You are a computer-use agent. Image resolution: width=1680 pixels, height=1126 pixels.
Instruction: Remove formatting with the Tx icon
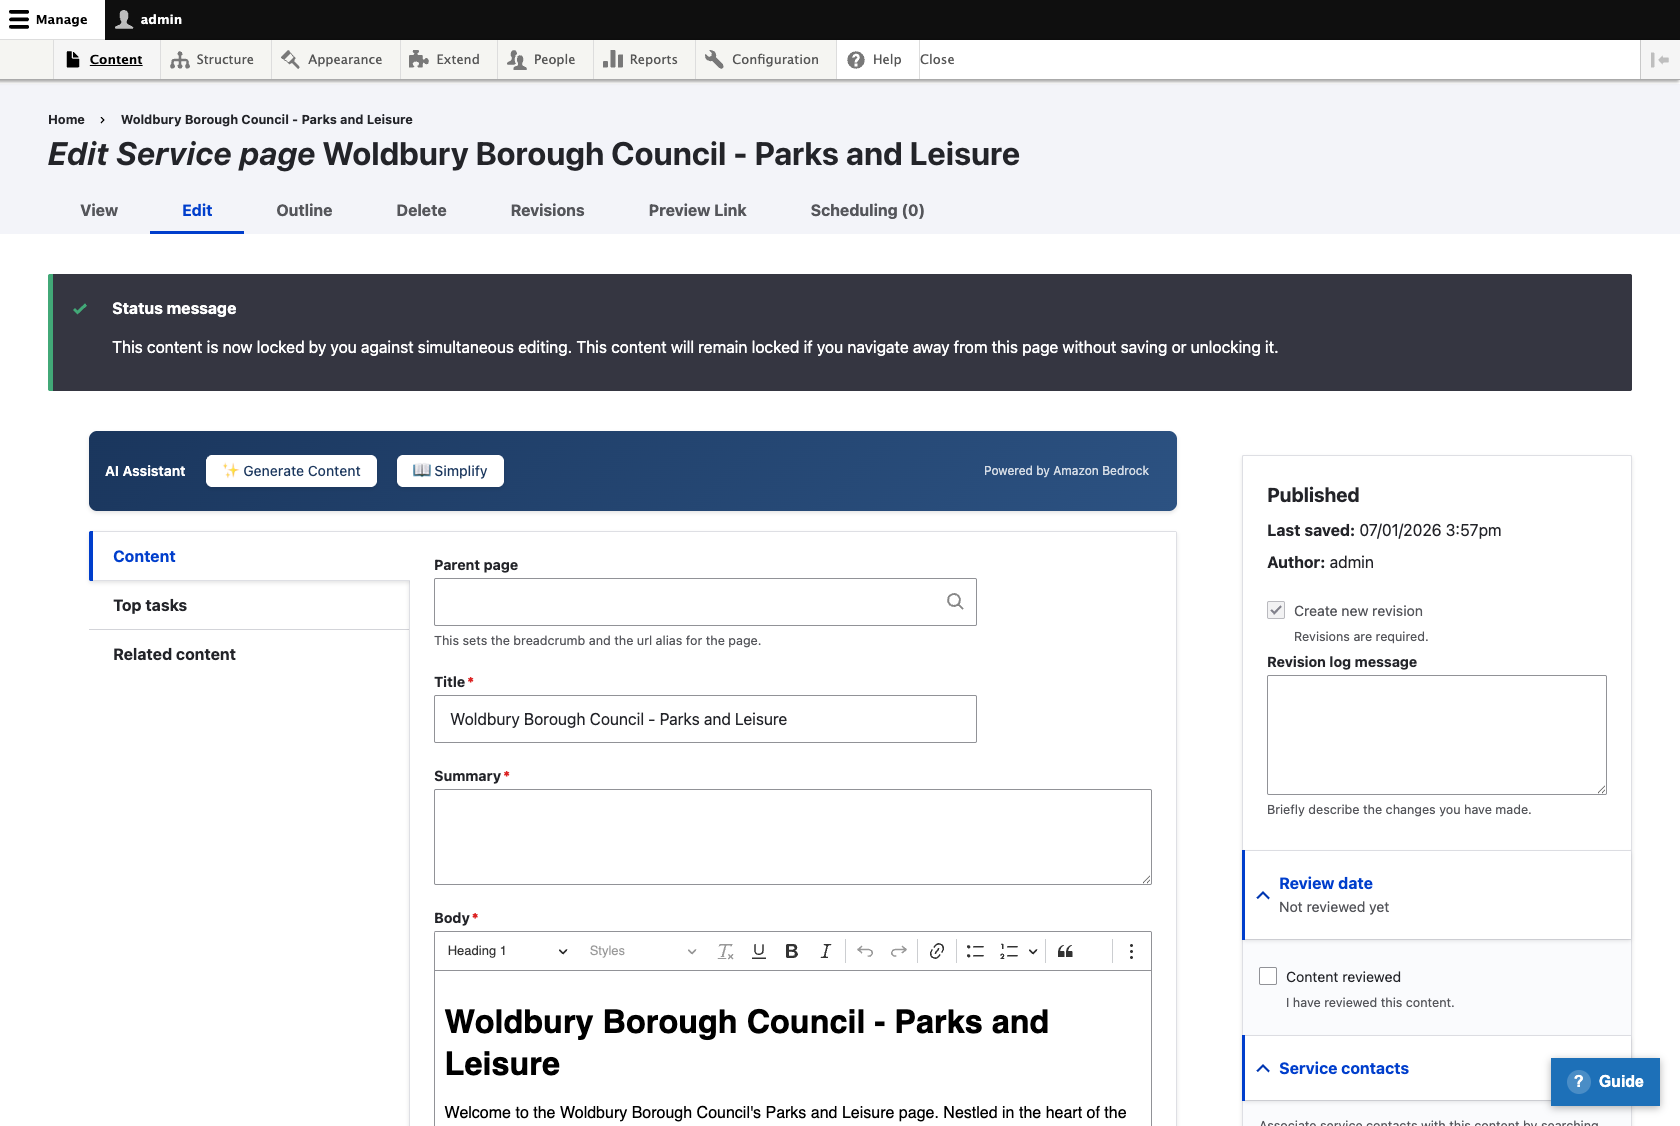725,951
